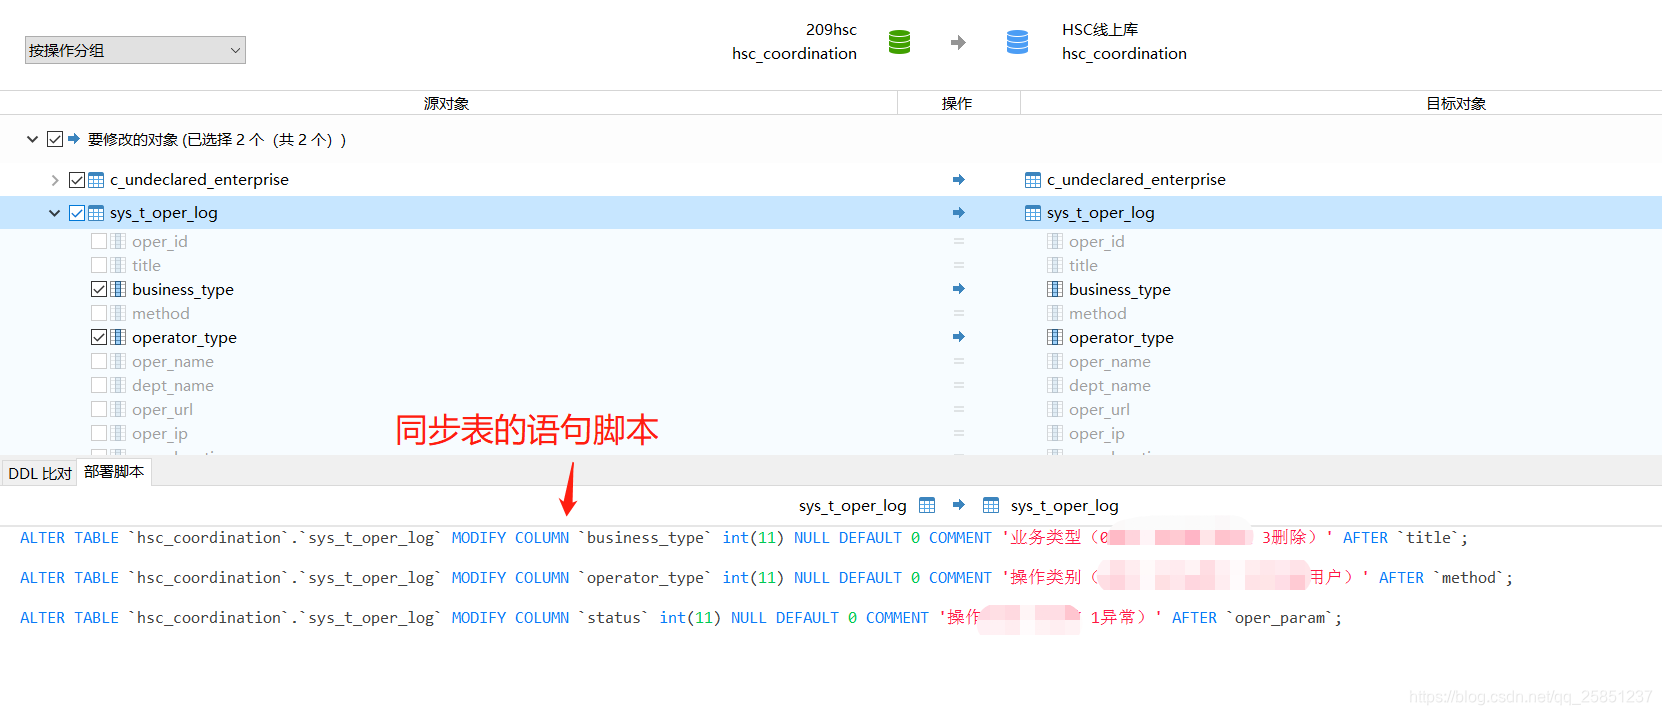The height and width of the screenshot is (715, 1662).
Task: Switch to the DDL 比对 tab
Action: click(40, 473)
